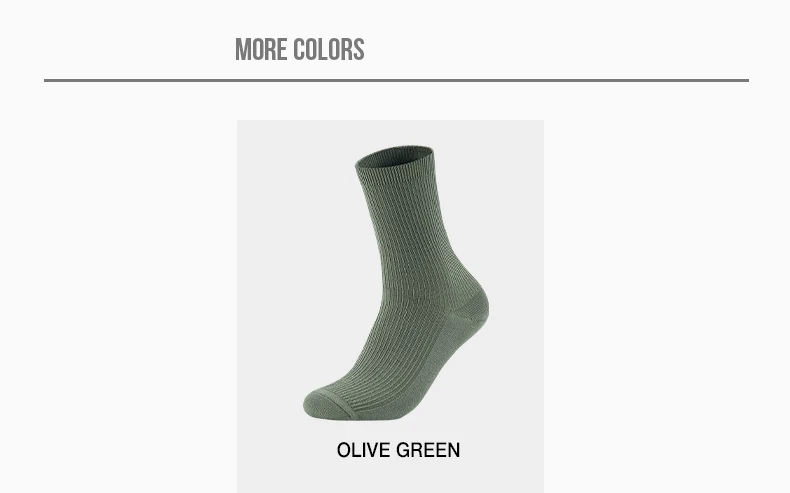Viewport: 790px width, 493px height.
Task: Click the heel of the olive sock
Action: point(471,306)
